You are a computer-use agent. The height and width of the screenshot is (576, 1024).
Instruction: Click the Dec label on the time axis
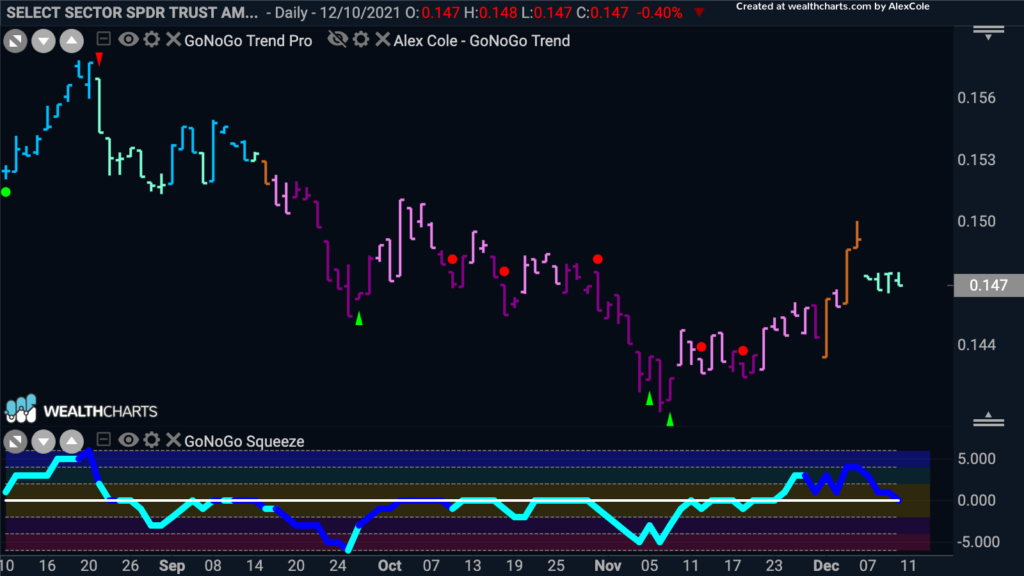826,566
